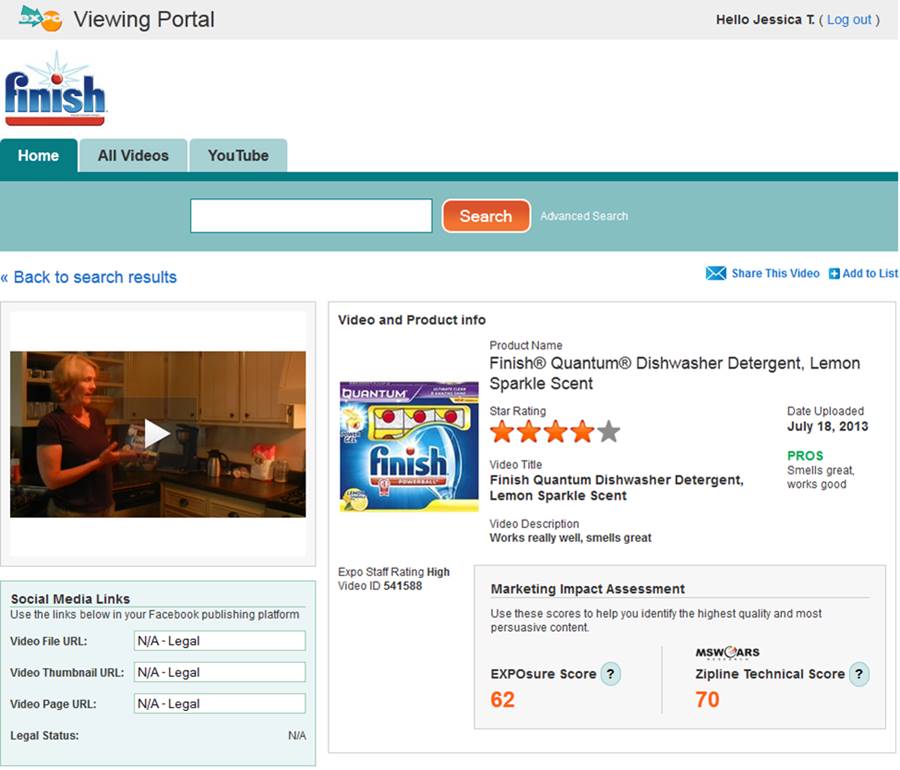
Task: Go Back to search results
Action: (89, 277)
